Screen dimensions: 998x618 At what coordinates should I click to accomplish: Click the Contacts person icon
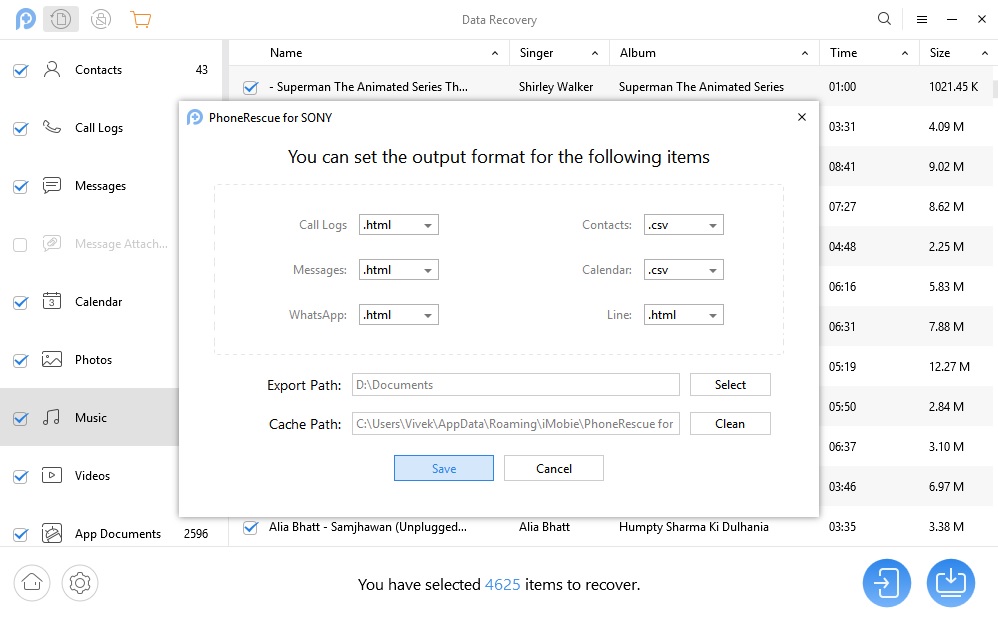[x=52, y=69]
